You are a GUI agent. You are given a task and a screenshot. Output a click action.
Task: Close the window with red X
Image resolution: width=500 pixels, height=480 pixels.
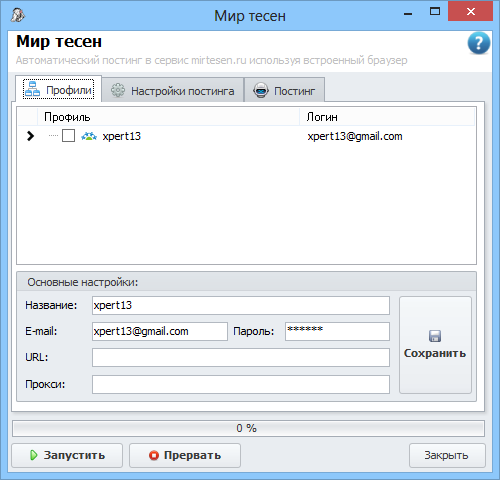pos(471,12)
